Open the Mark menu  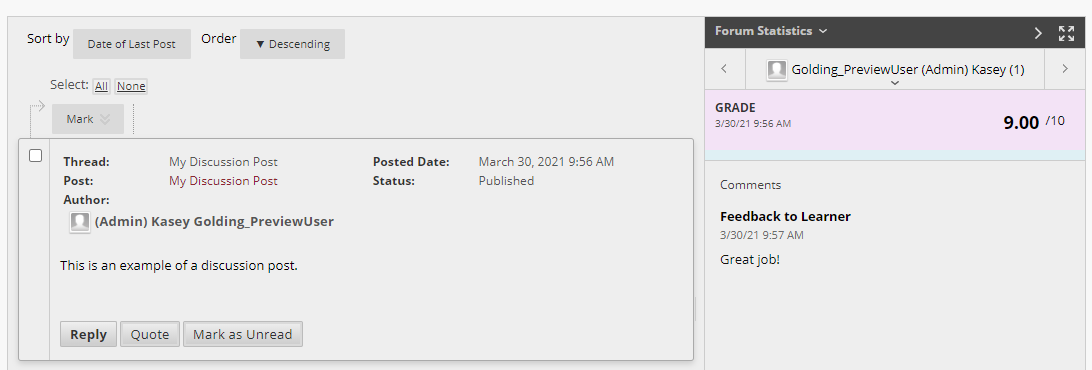click(x=88, y=119)
